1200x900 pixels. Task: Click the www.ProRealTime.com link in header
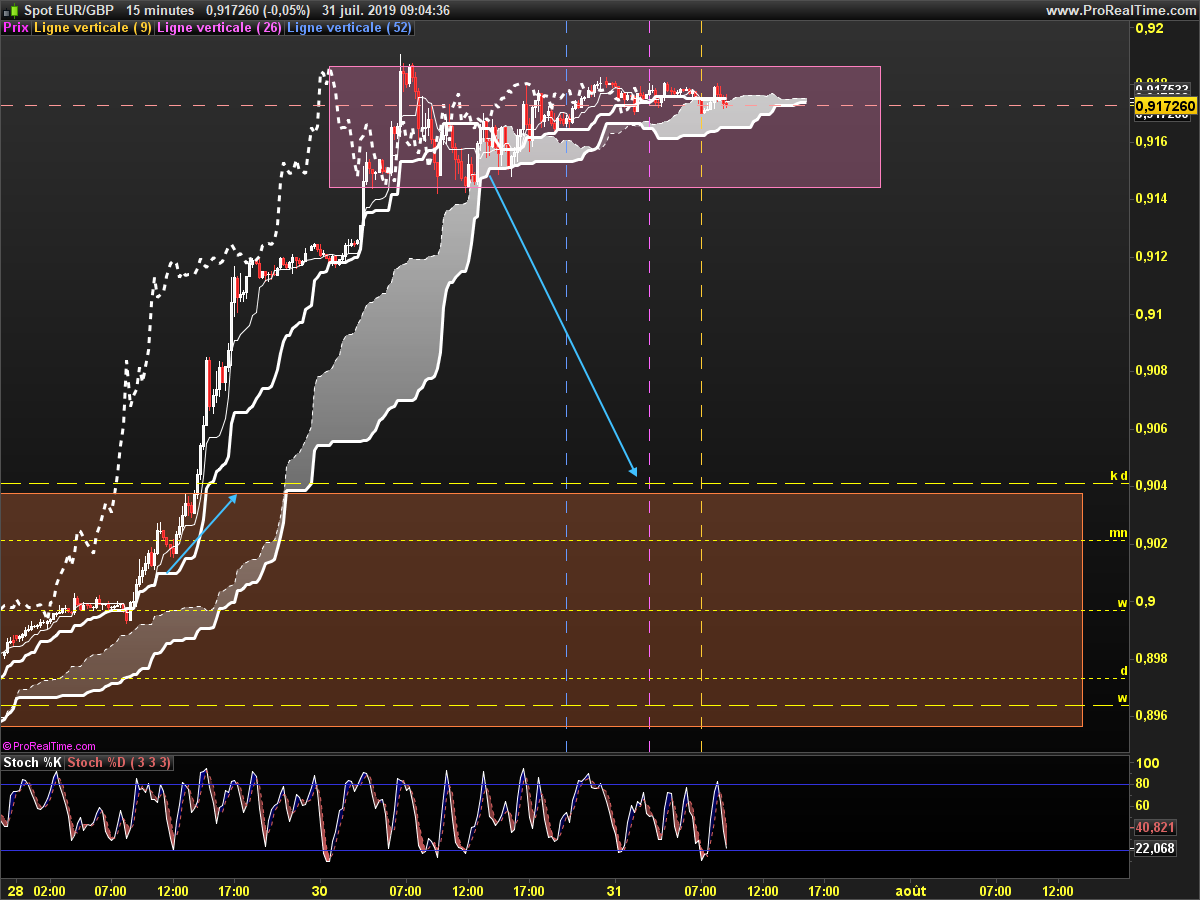(x=1120, y=11)
